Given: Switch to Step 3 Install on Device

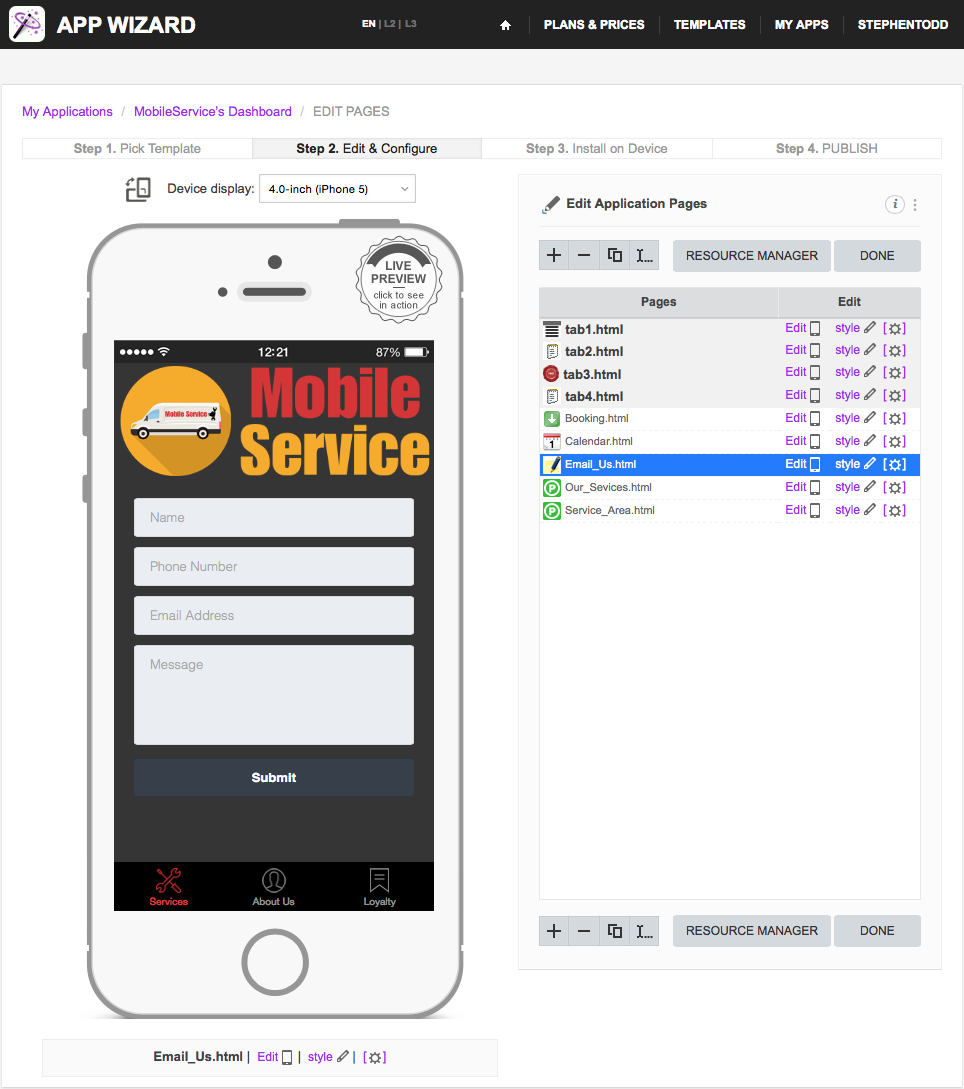Looking at the screenshot, I should (597, 149).
